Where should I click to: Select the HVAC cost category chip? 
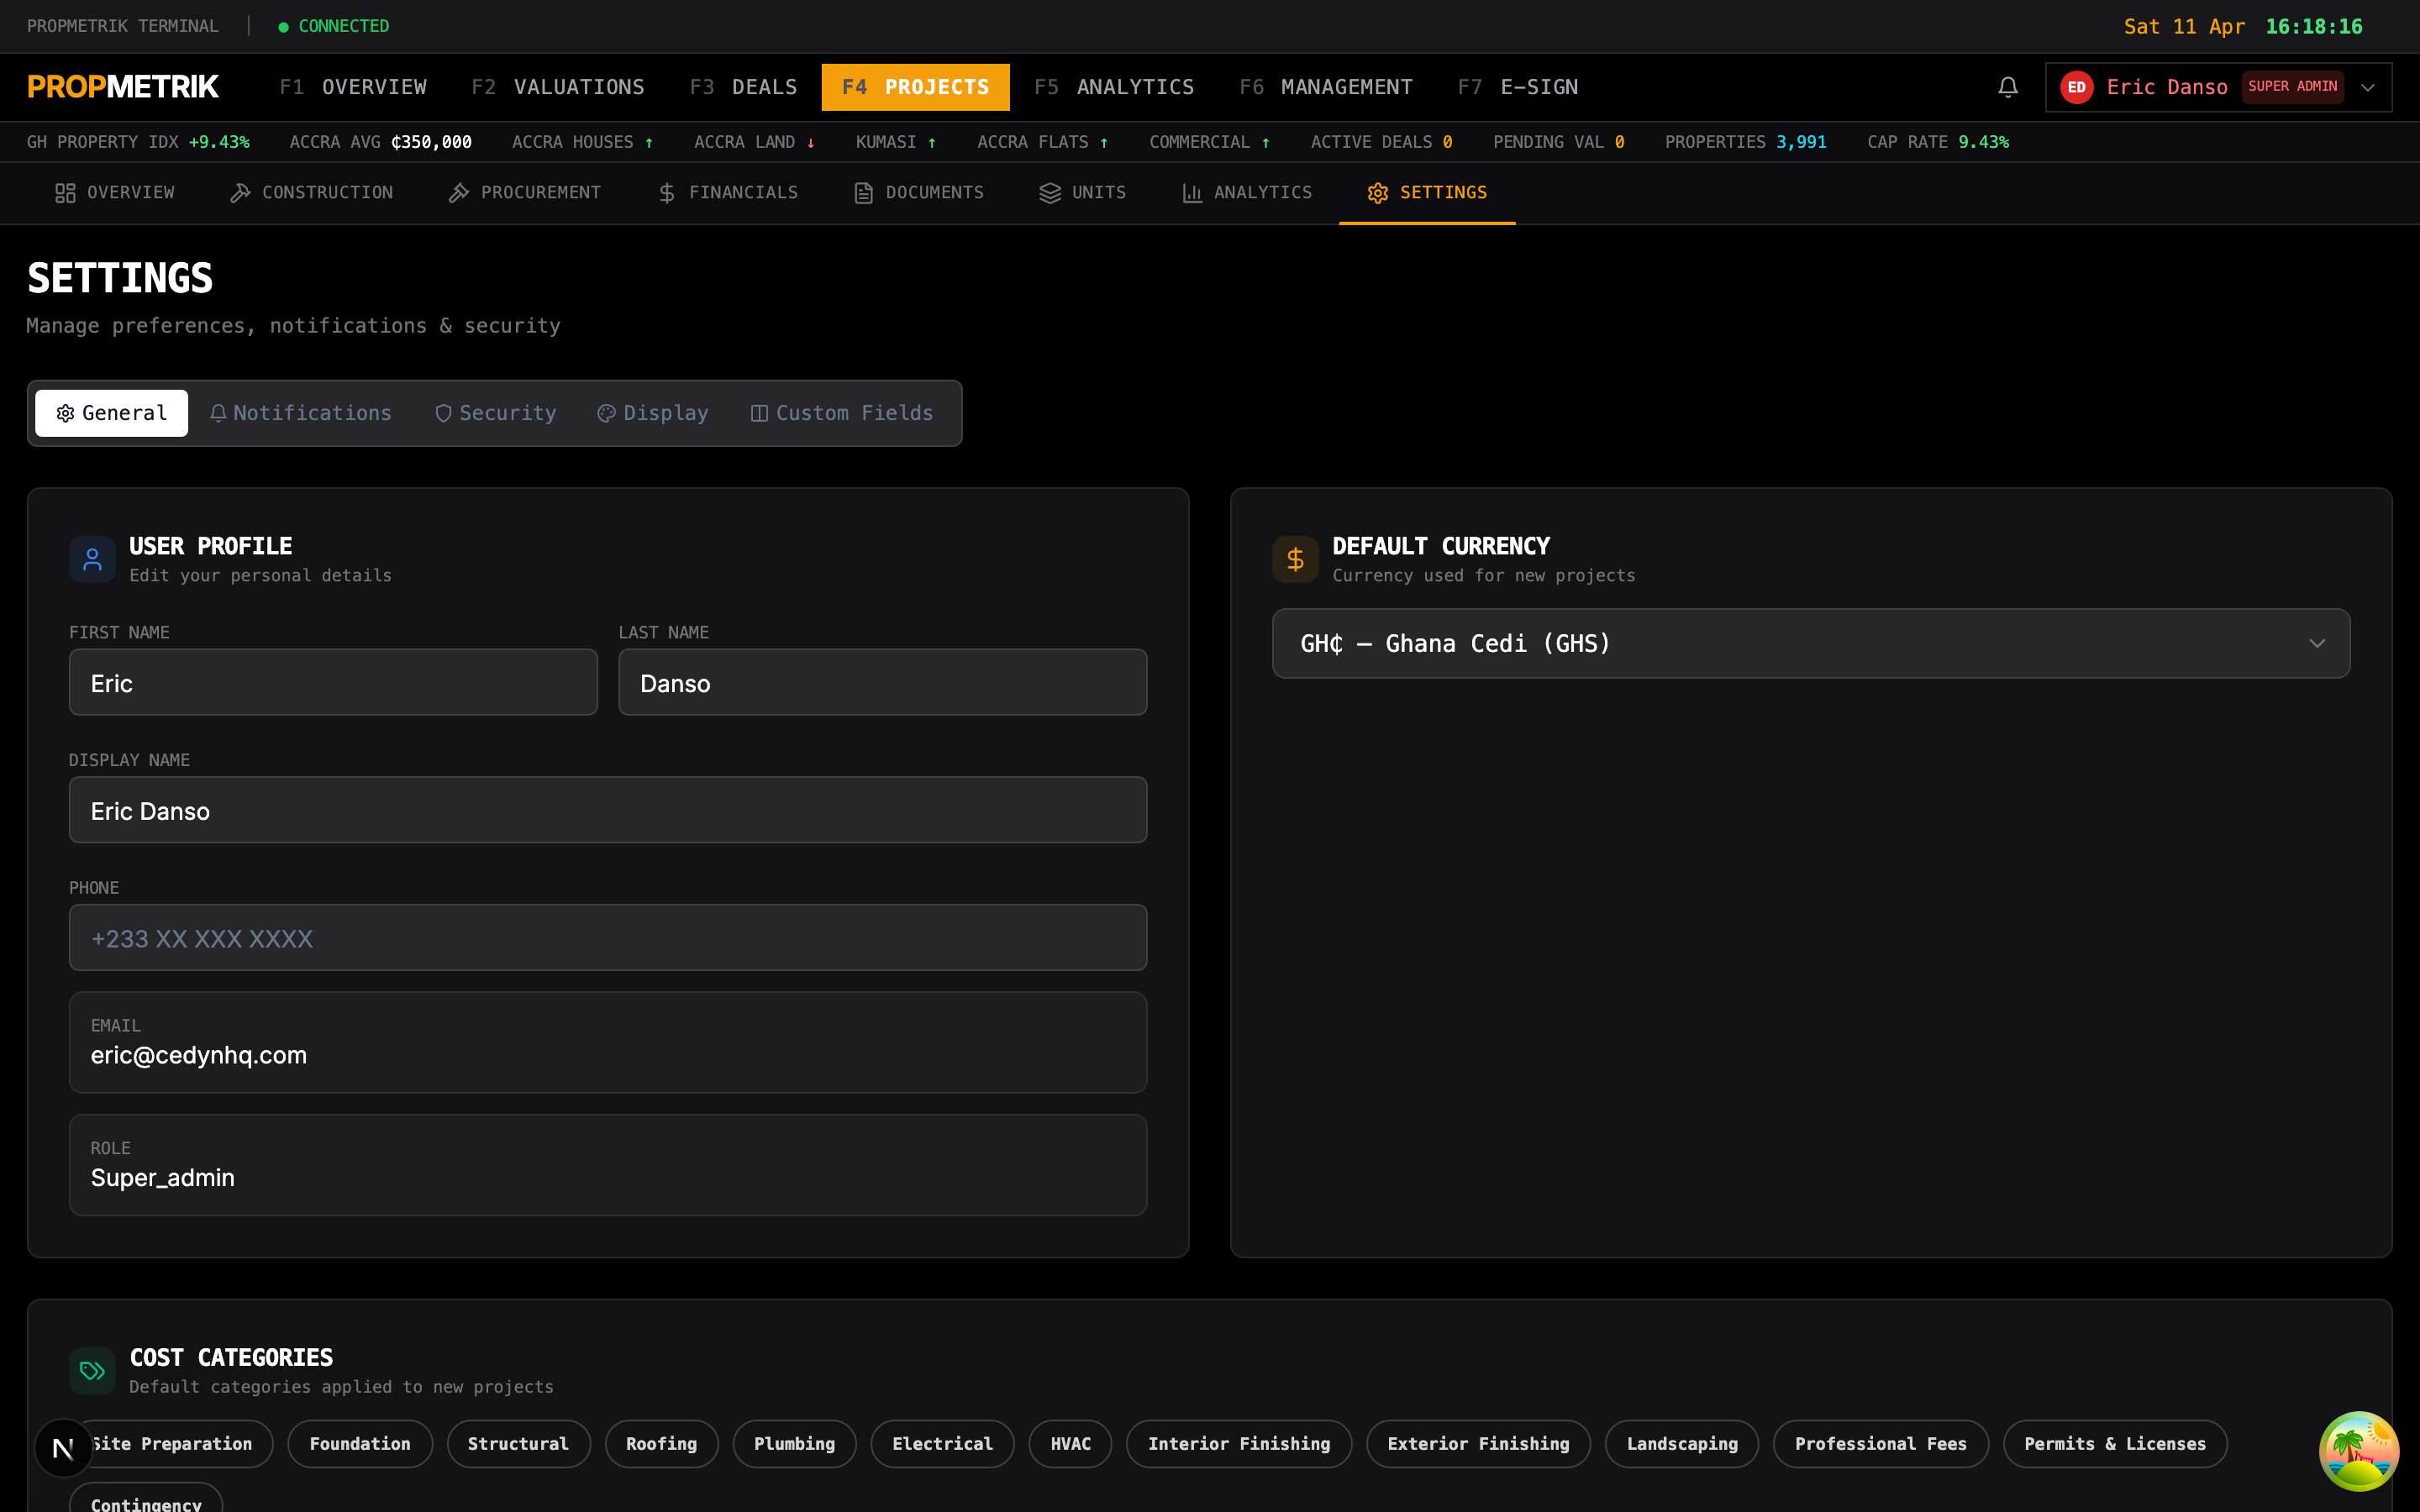pos(1070,1444)
